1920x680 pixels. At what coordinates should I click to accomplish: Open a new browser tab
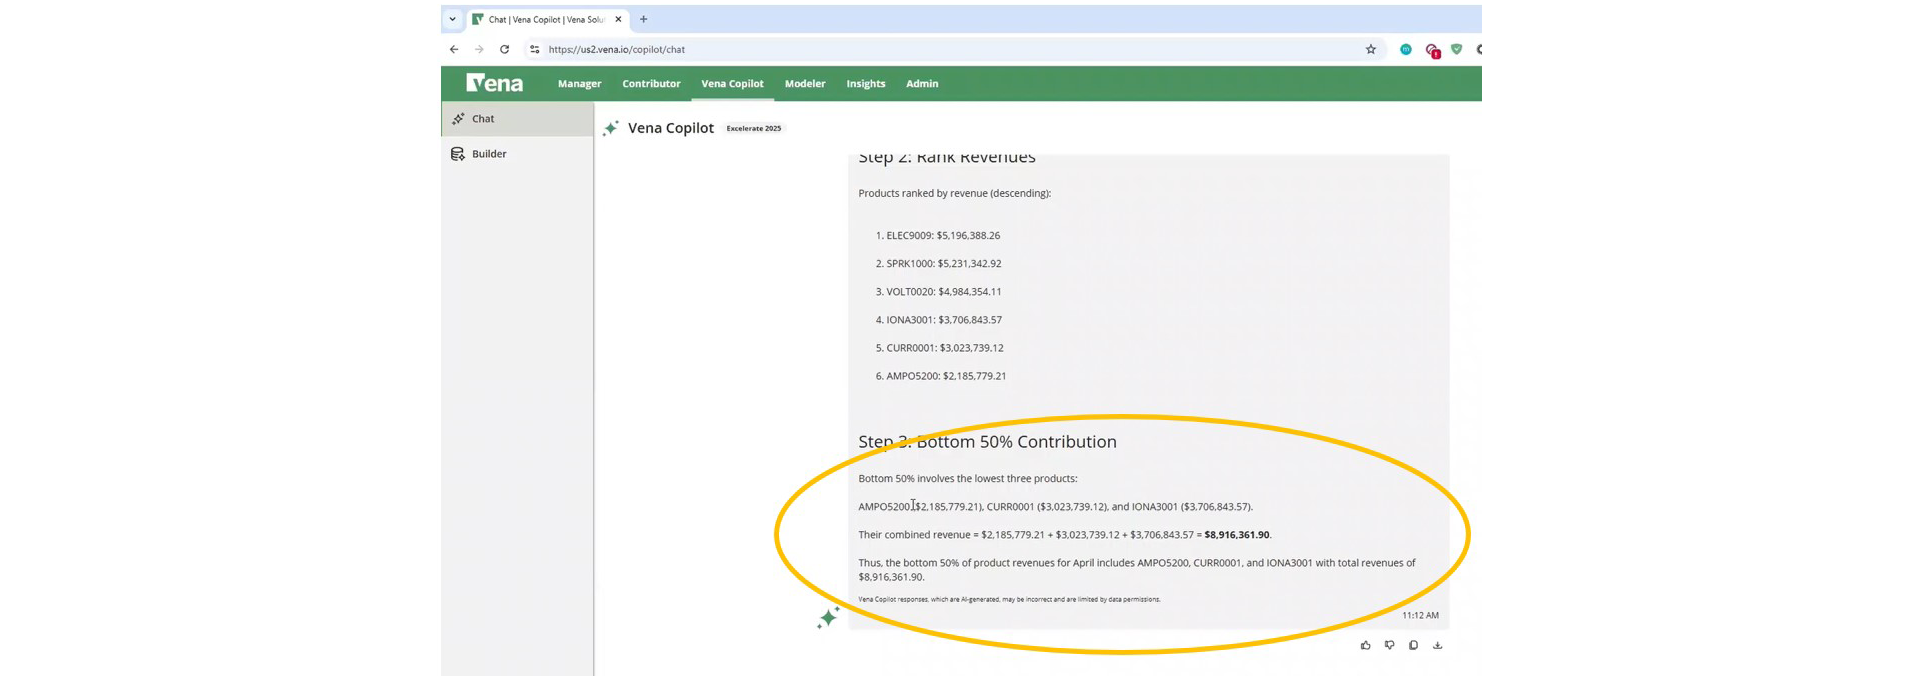pyautogui.click(x=644, y=19)
